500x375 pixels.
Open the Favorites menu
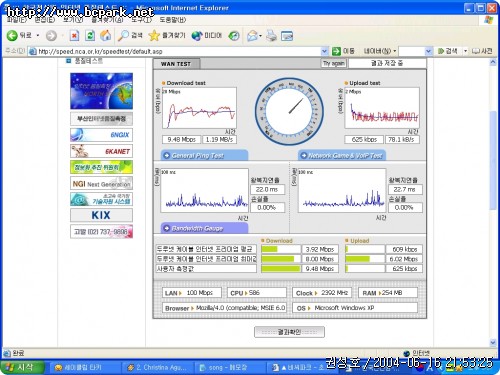pyautogui.click(x=107, y=20)
